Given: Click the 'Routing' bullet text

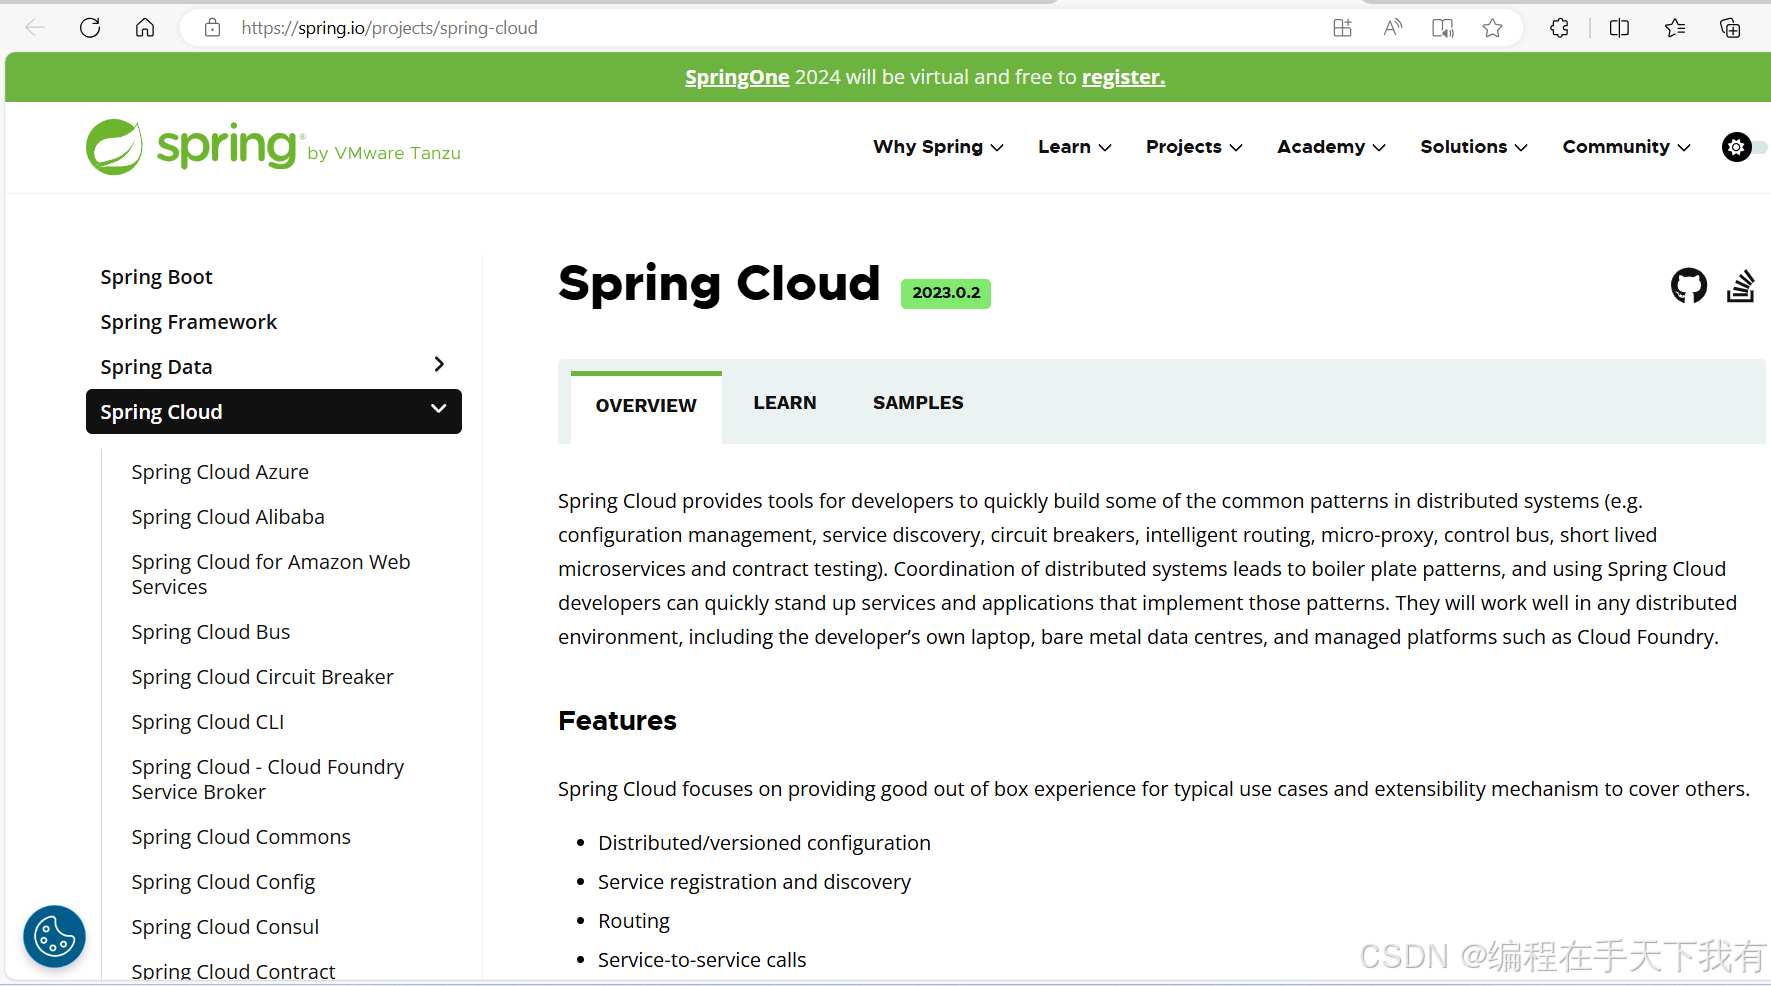Looking at the screenshot, I should point(634,921).
